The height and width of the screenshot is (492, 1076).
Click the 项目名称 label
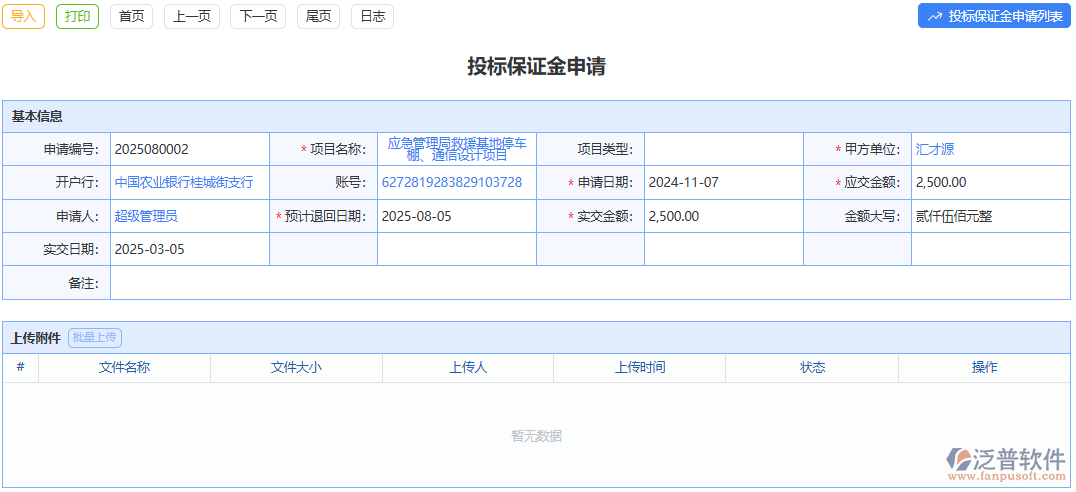point(338,149)
